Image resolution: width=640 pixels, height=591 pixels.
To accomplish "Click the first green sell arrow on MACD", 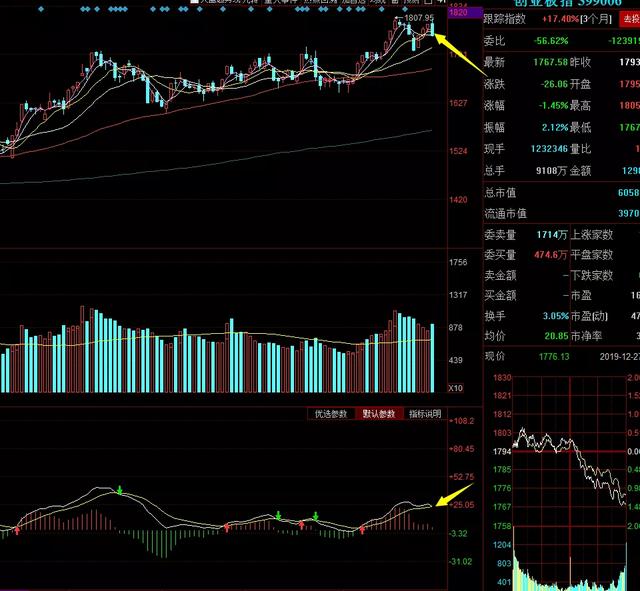I will pyautogui.click(x=120, y=490).
